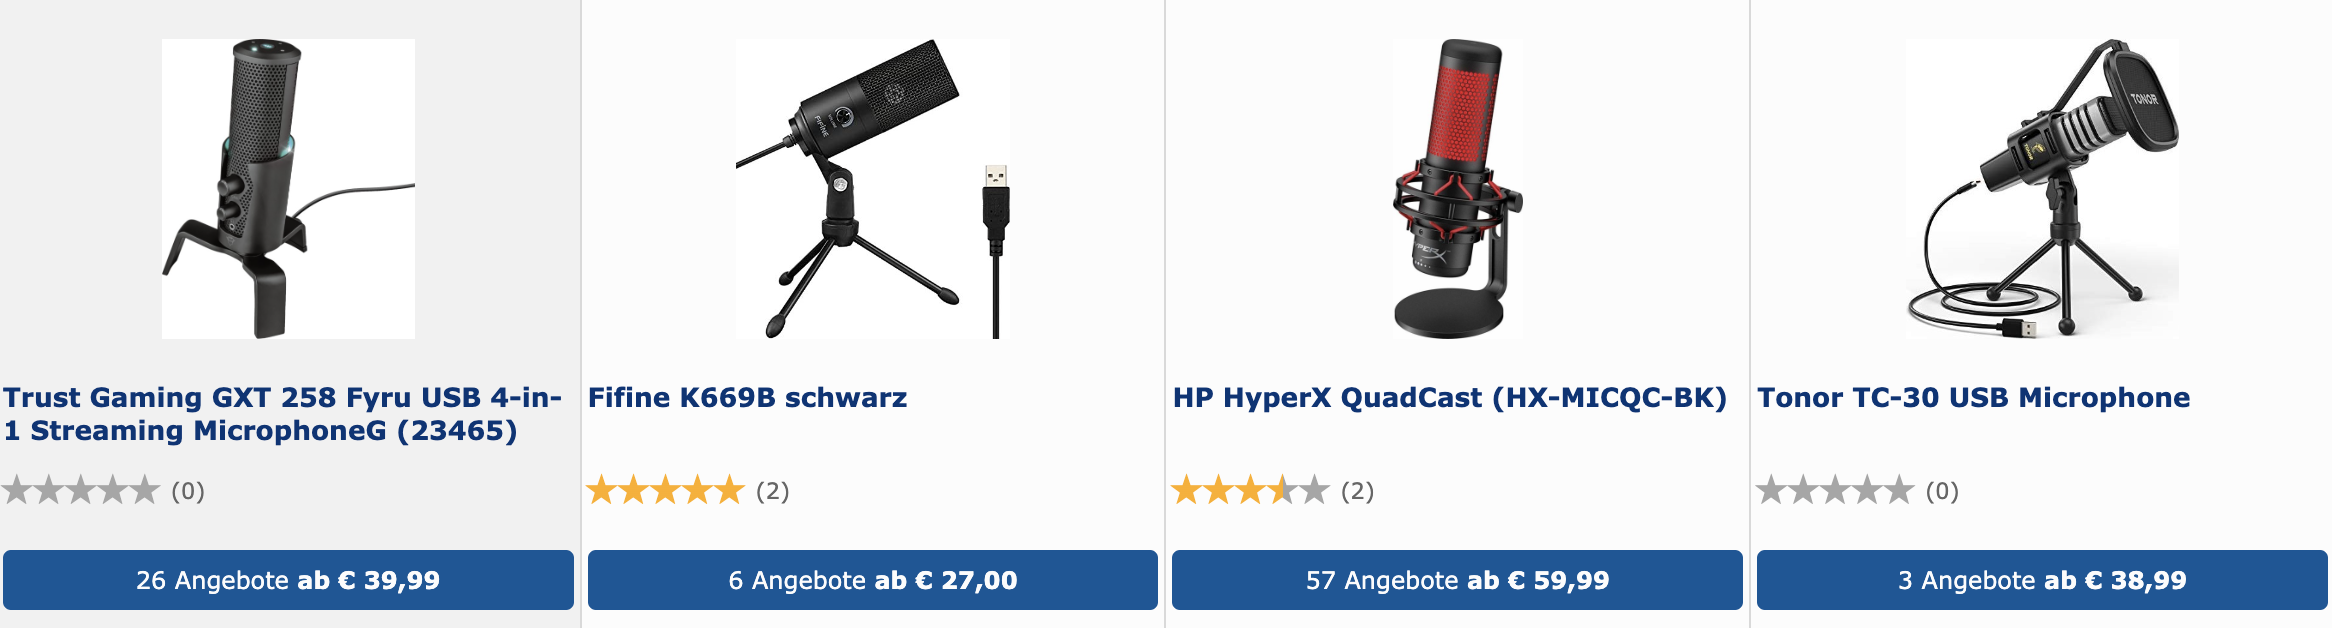View 26 Angebote ab € 39,99
The image size is (2332, 628).
pyautogui.click(x=288, y=580)
